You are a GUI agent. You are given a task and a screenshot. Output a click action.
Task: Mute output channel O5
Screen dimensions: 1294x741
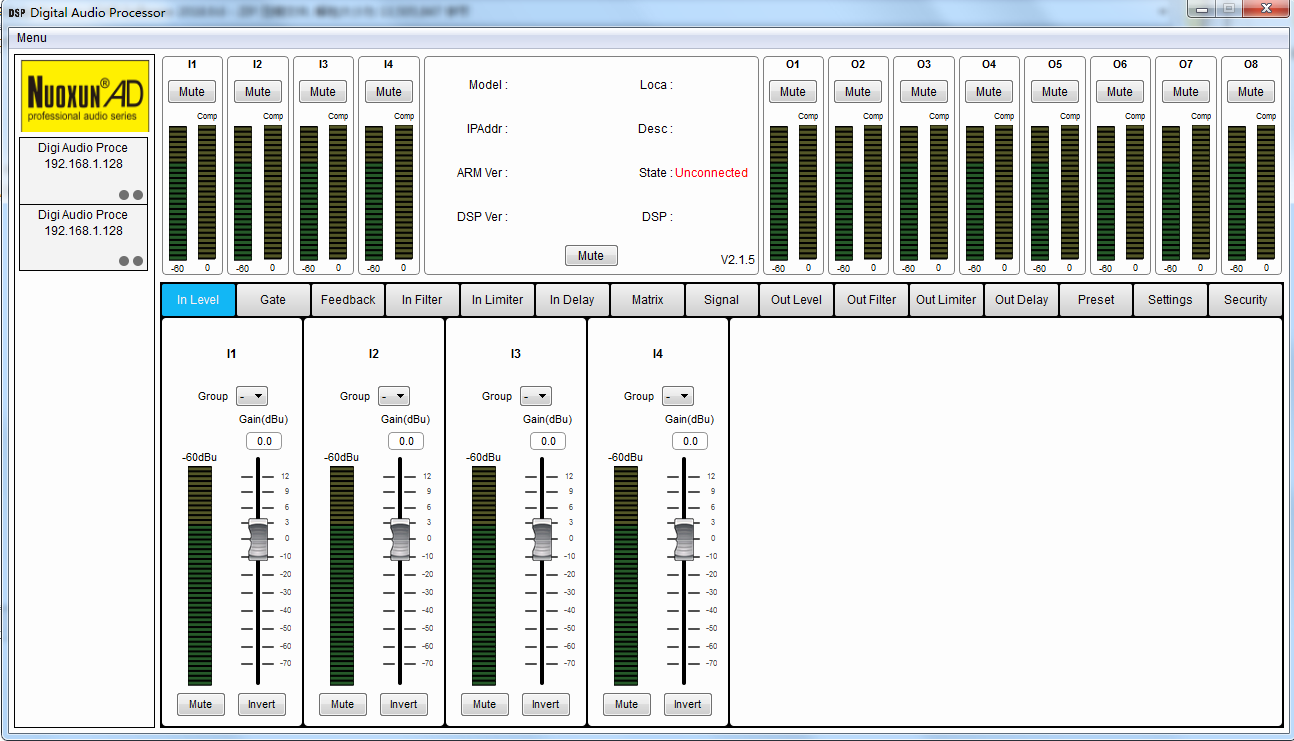[1054, 91]
